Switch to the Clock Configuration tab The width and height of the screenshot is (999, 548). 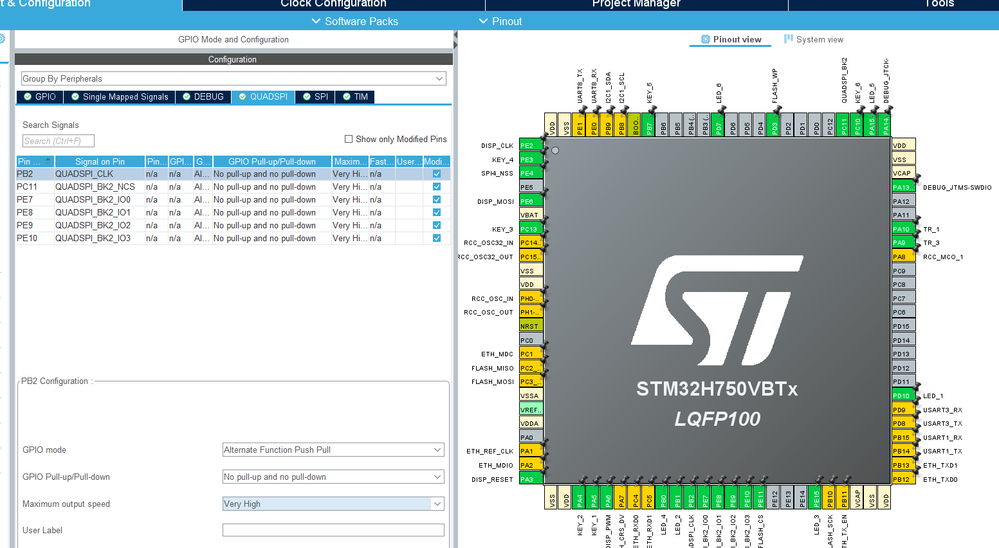click(333, 4)
